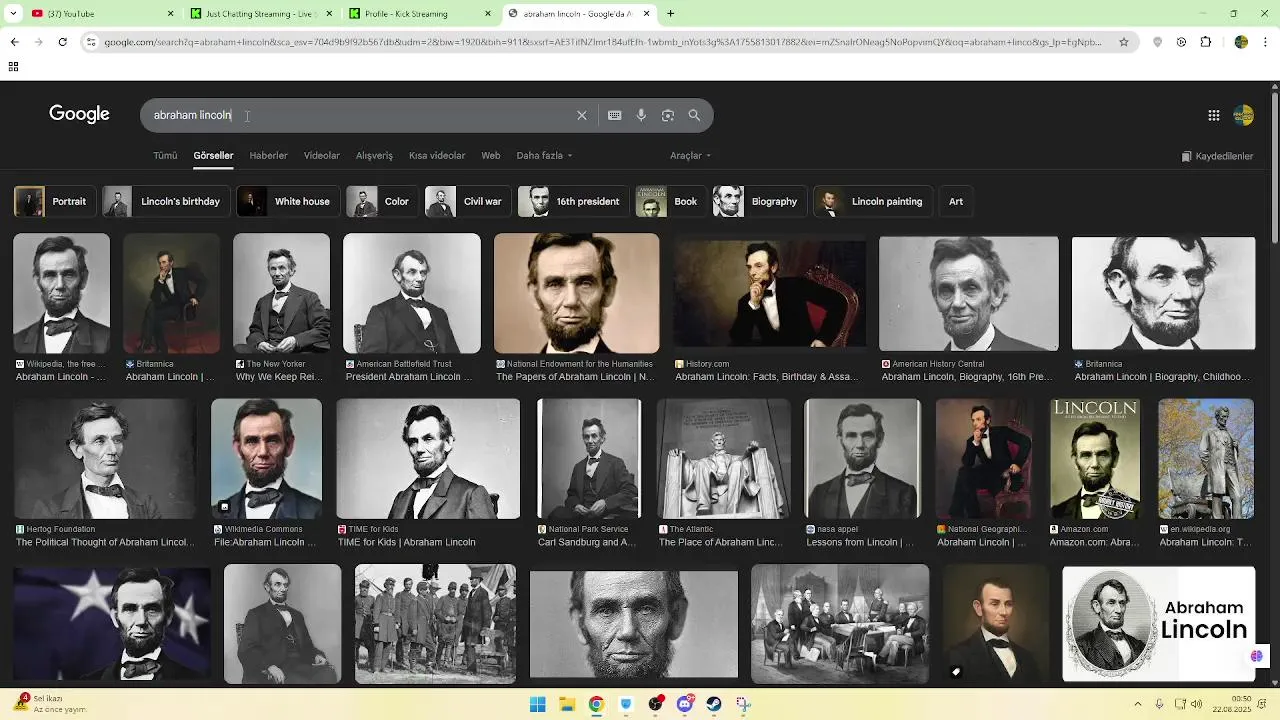
Task: Open Amazon.com LINCOLN book cover image
Action: pos(1095,459)
